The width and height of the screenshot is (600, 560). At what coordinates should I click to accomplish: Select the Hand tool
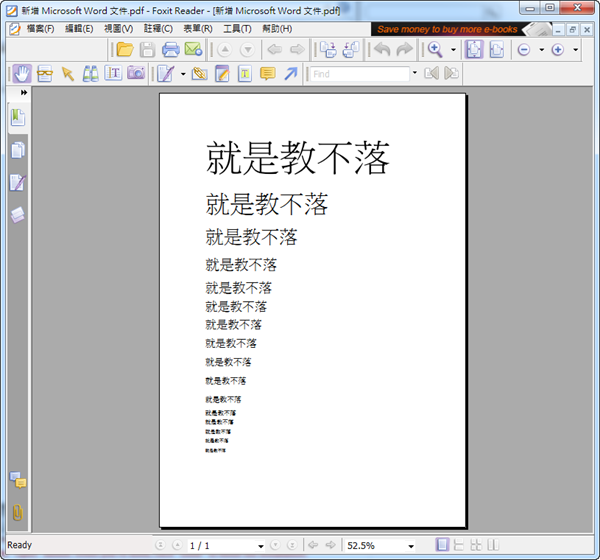(x=21, y=74)
